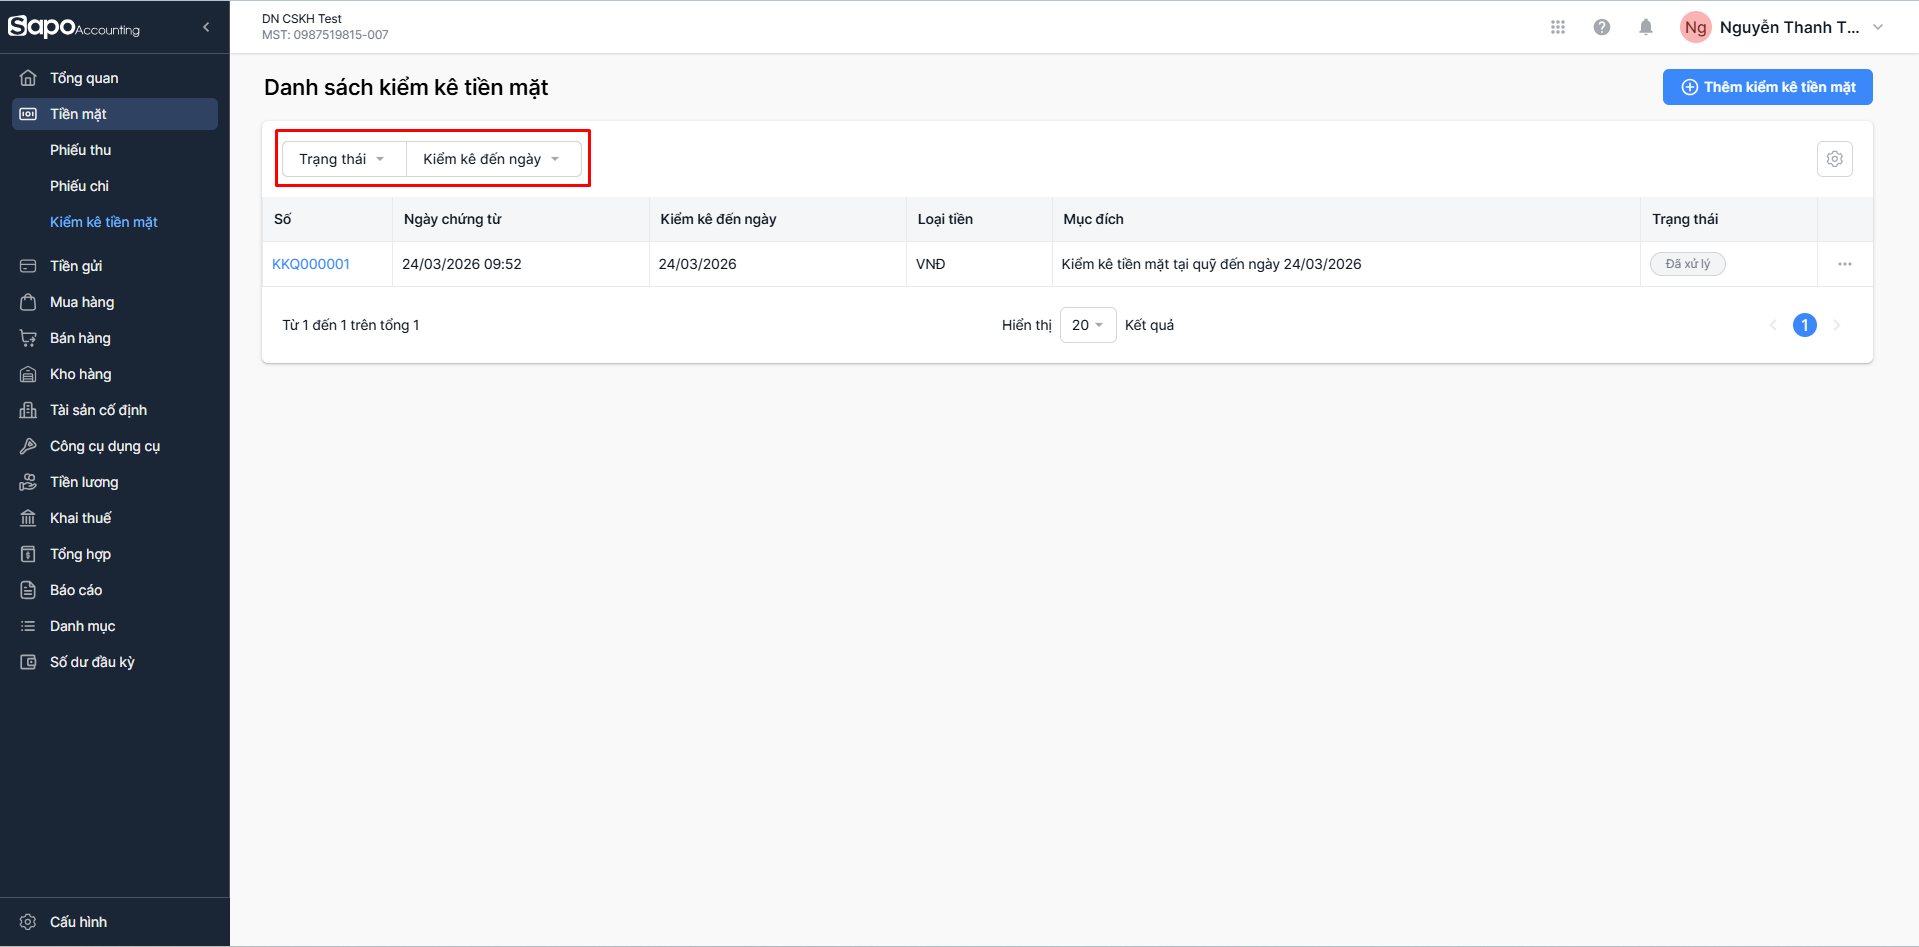Screen dimensions: 1919x947
Task: Open the row actions ellipsis menu
Action: pos(1844,264)
